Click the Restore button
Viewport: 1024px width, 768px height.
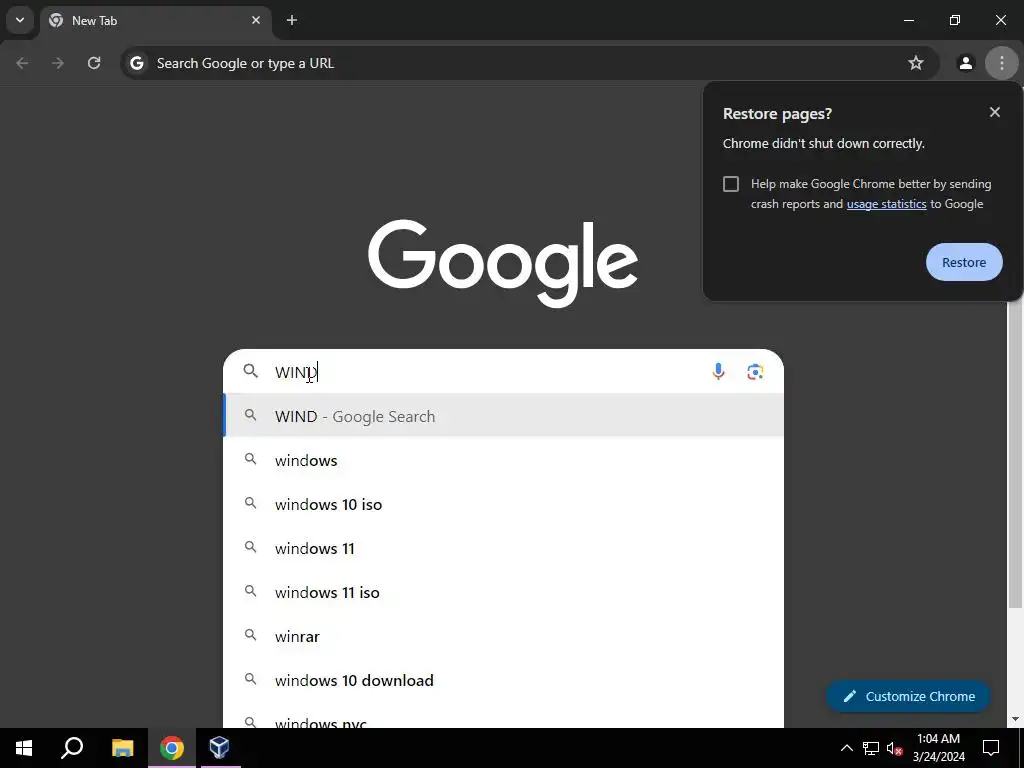964,263
